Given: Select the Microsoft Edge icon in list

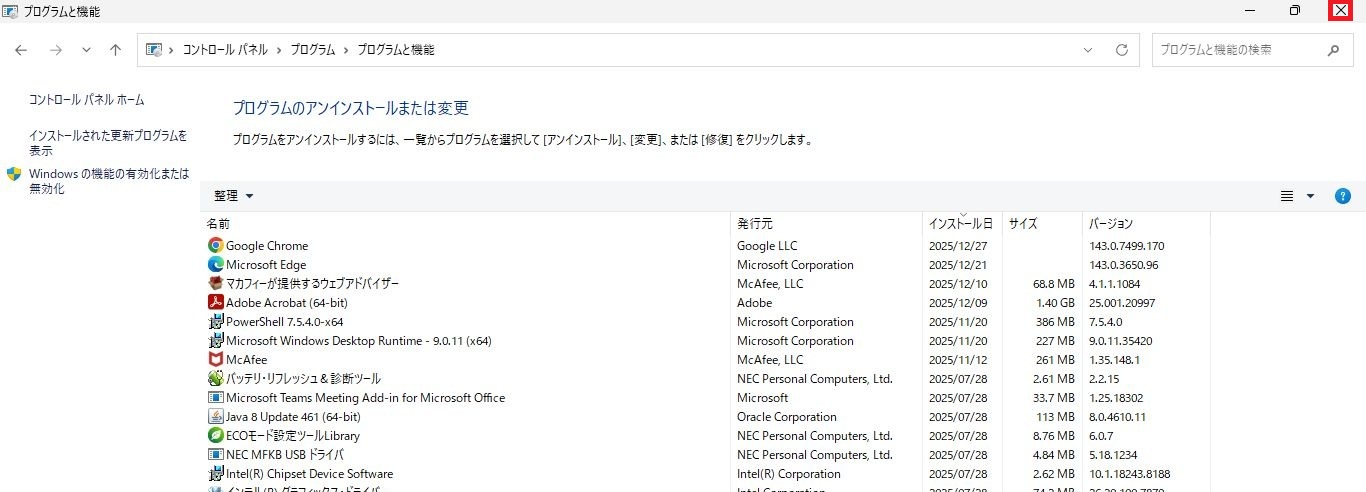Looking at the screenshot, I should coord(215,265).
